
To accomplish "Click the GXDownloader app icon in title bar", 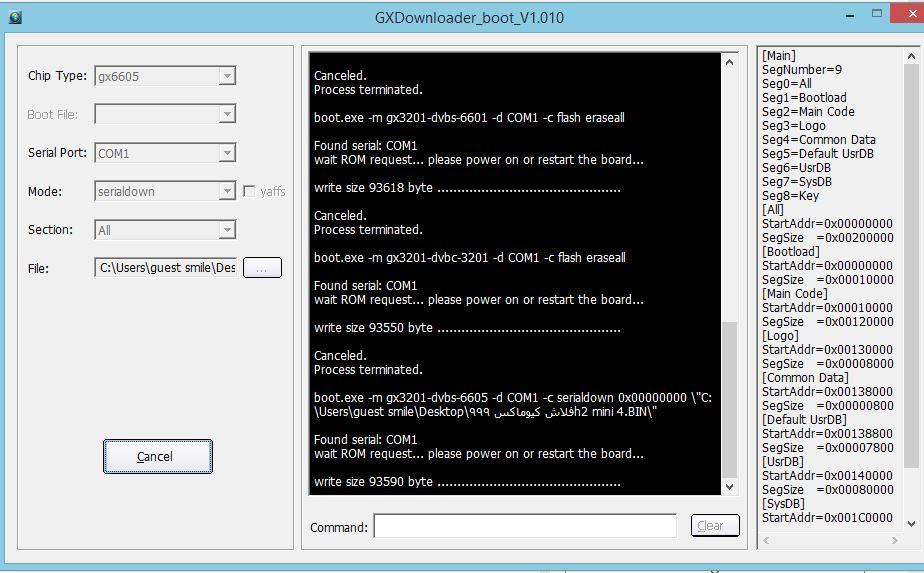I will coord(15,17).
